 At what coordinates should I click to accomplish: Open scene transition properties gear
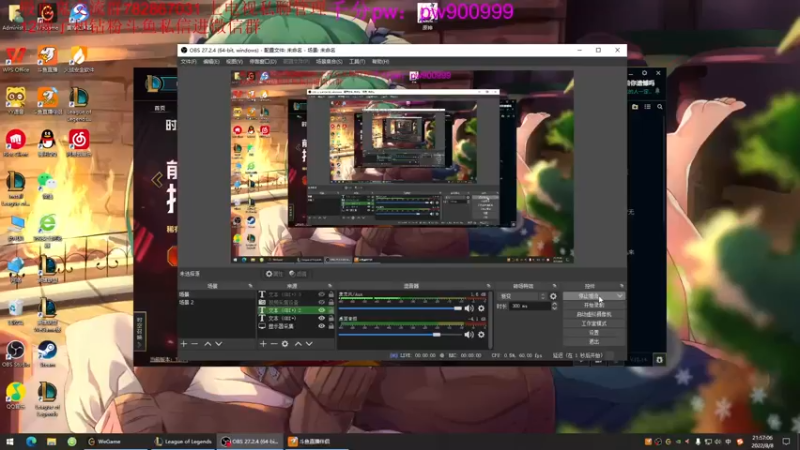tap(553, 296)
